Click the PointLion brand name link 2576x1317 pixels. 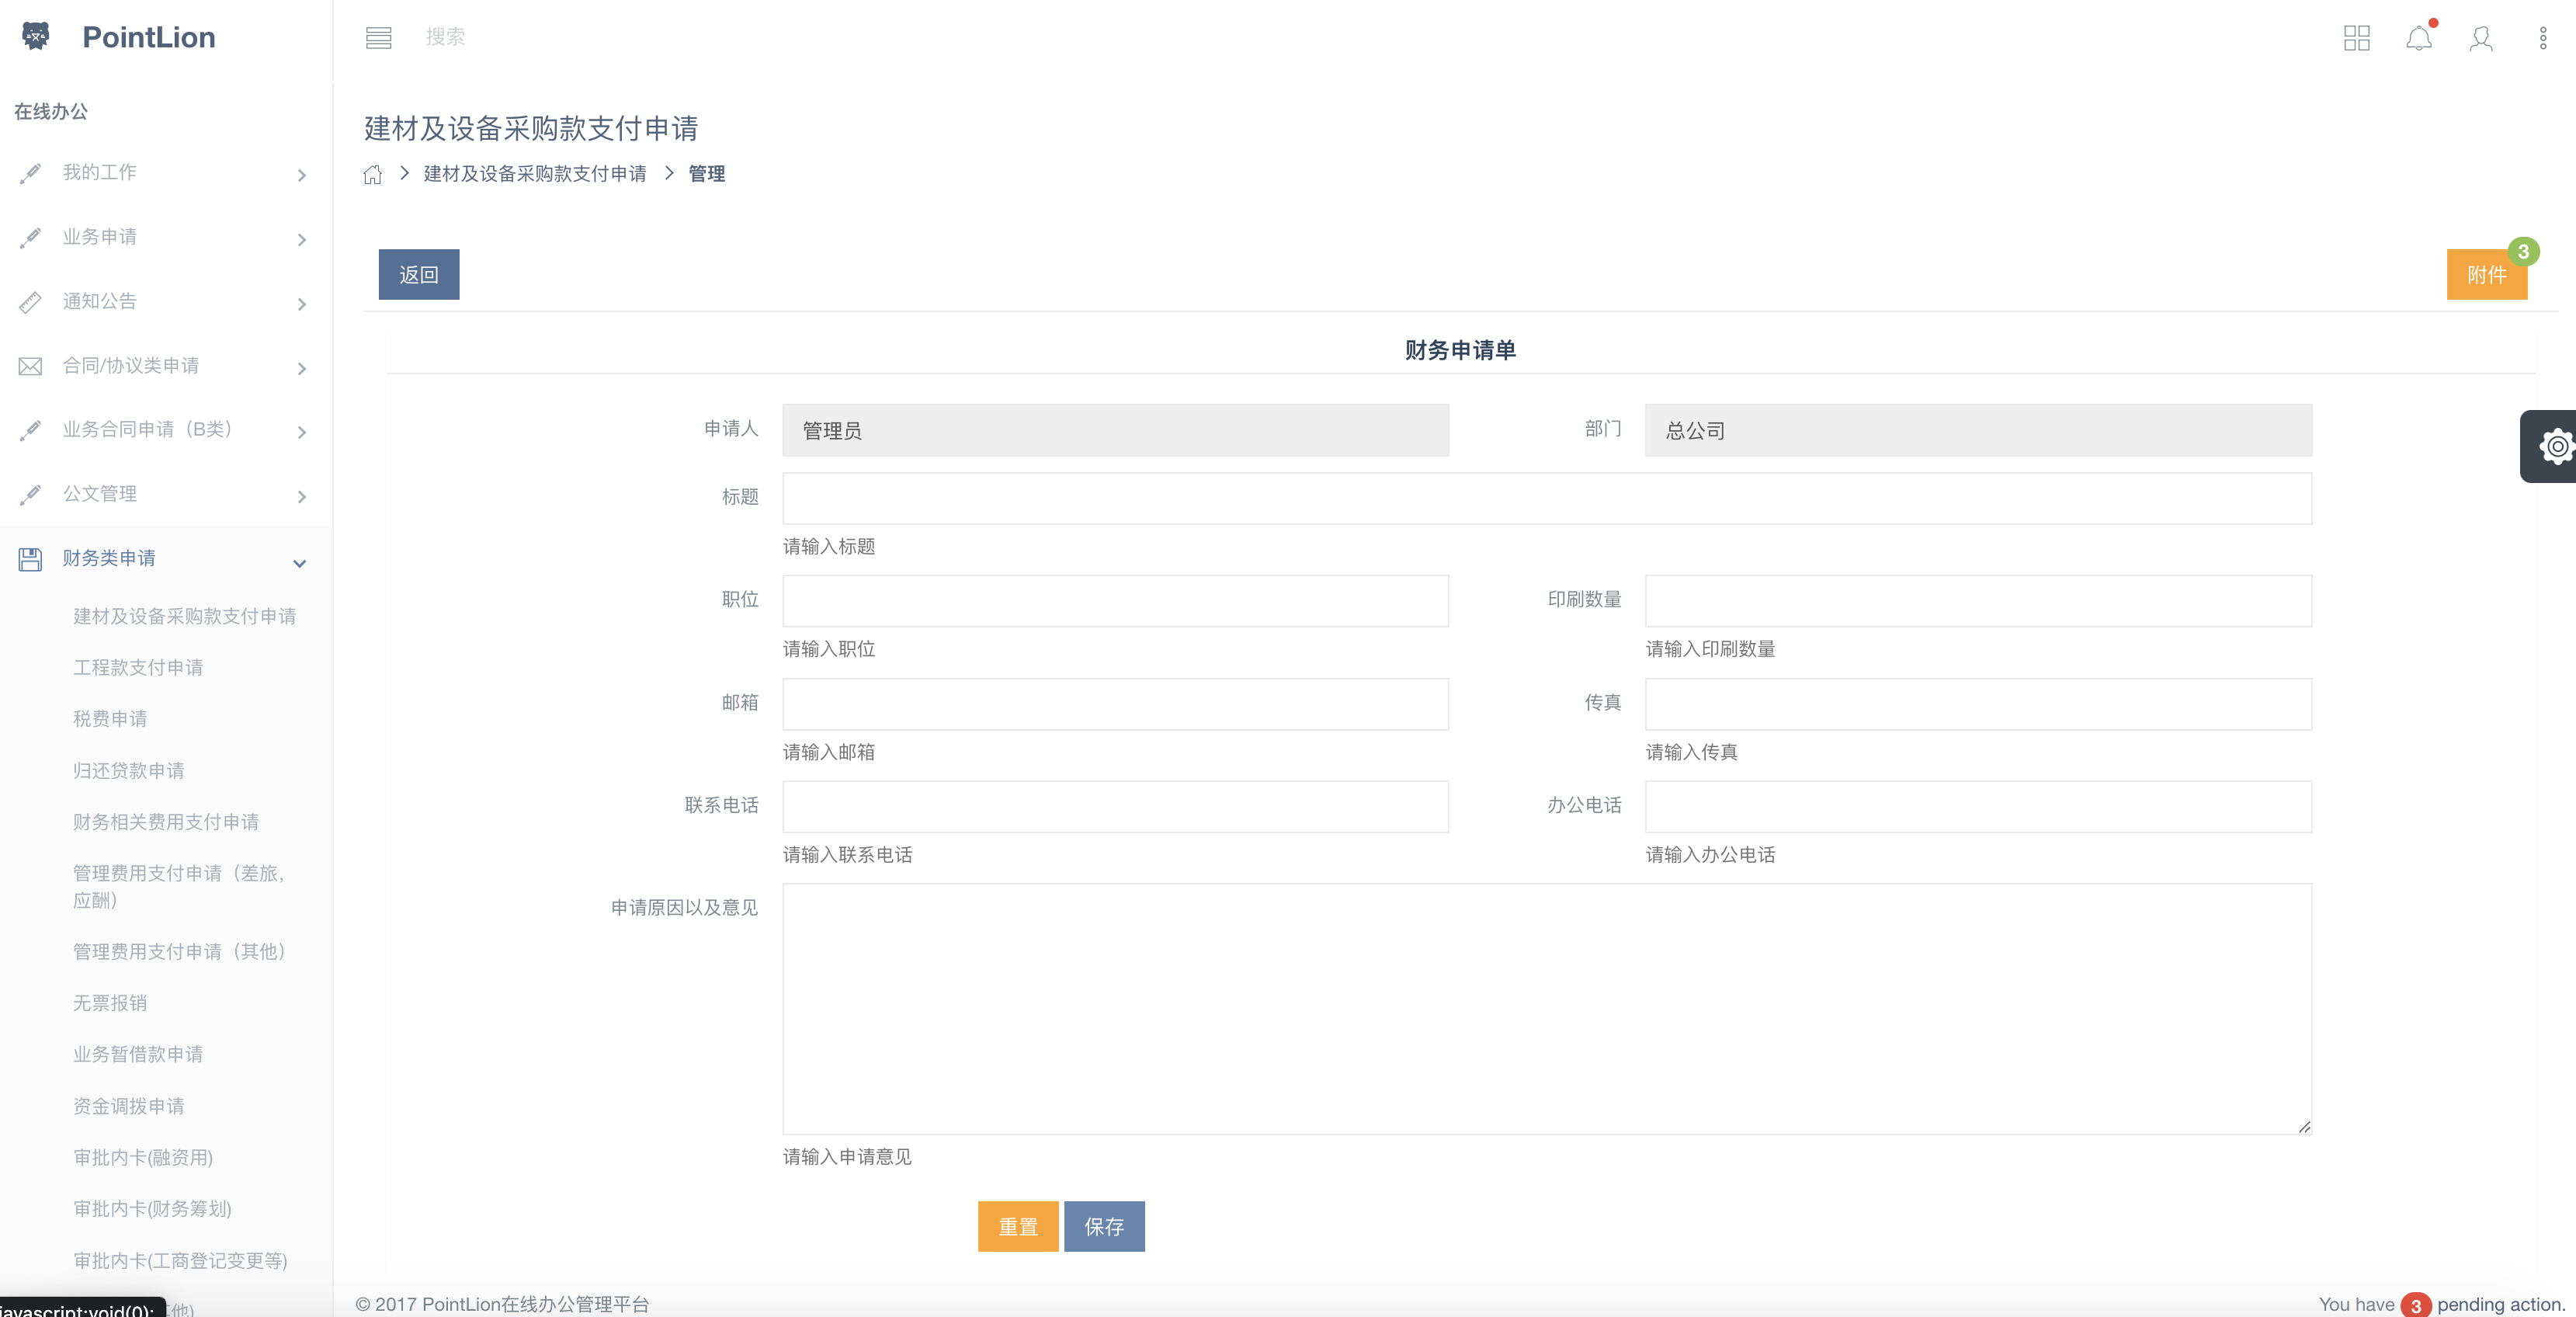[x=149, y=37]
